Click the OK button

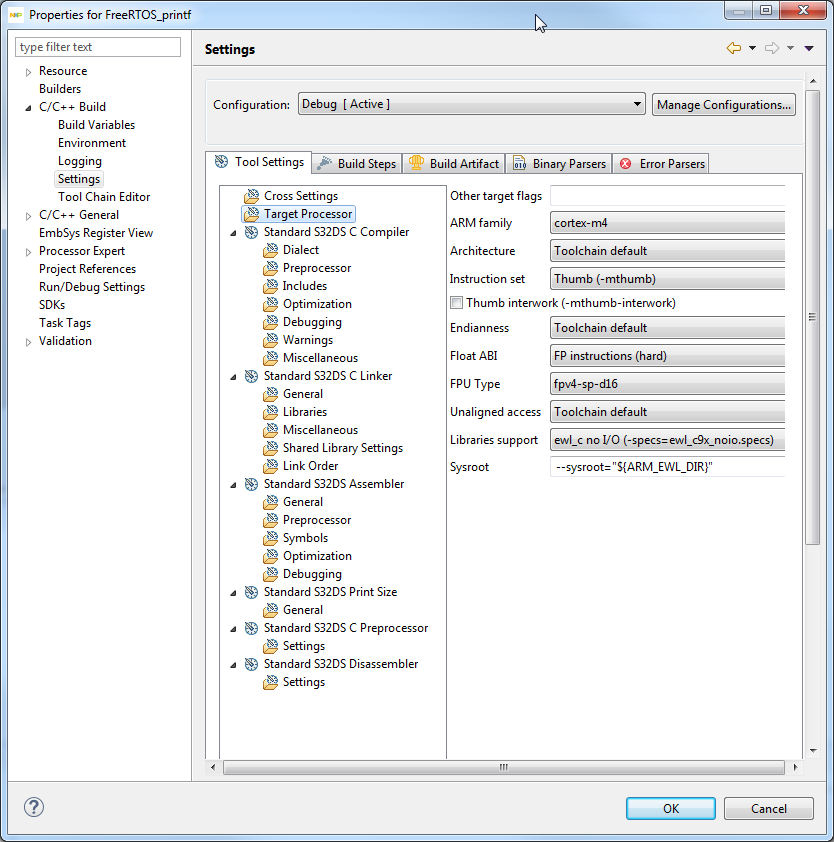pyautogui.click(x=671, y=808)
